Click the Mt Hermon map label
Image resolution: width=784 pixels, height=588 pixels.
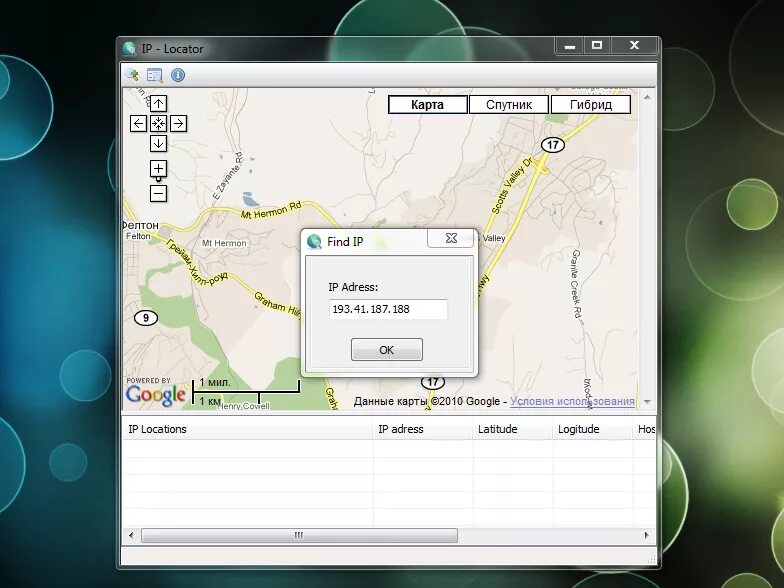click(224, 243)
